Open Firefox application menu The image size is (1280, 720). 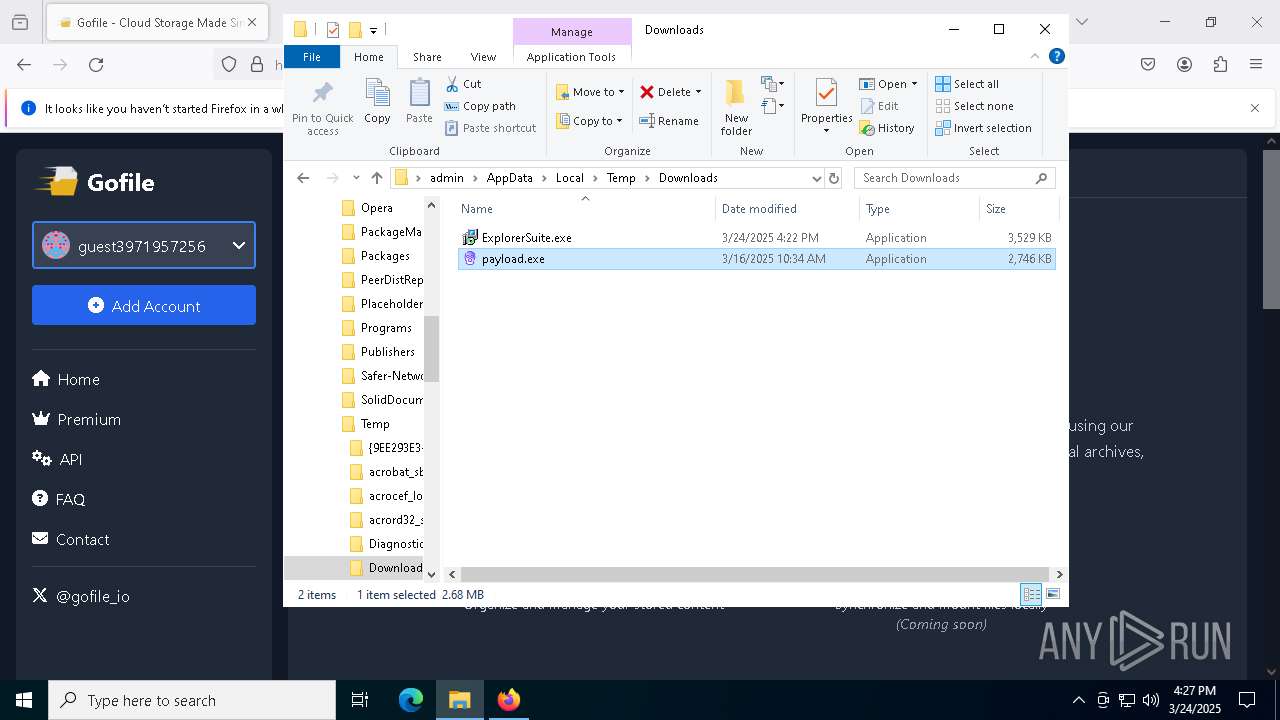(1256, 65)
